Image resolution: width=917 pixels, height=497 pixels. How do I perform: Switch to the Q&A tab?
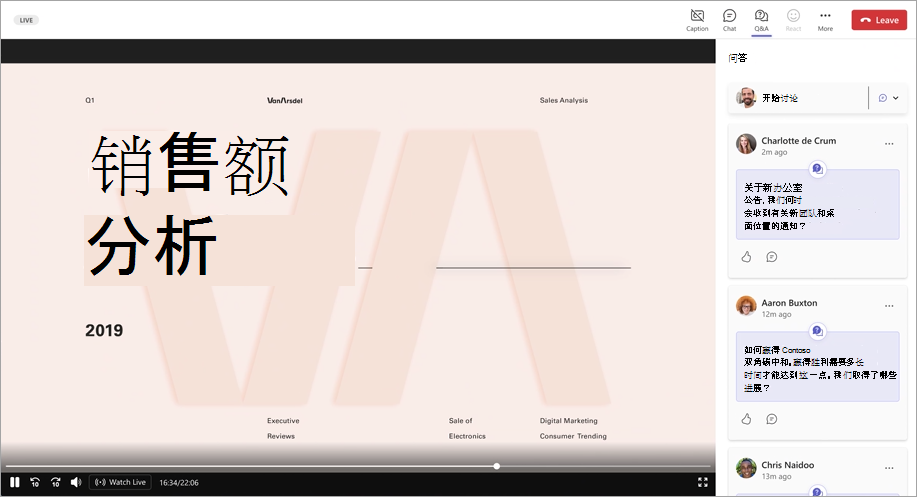761,20
